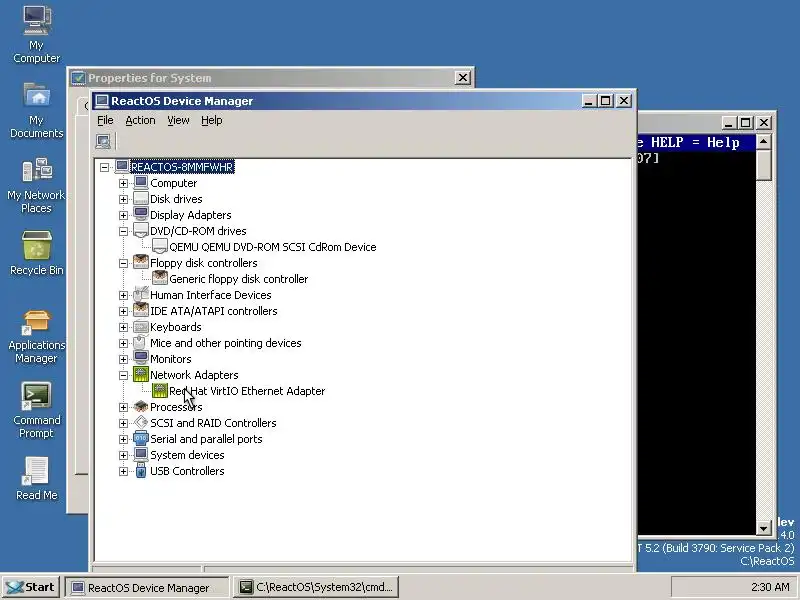Click the command prompt scrollbar up arrow
800x600 pixels.
[763, 141]
